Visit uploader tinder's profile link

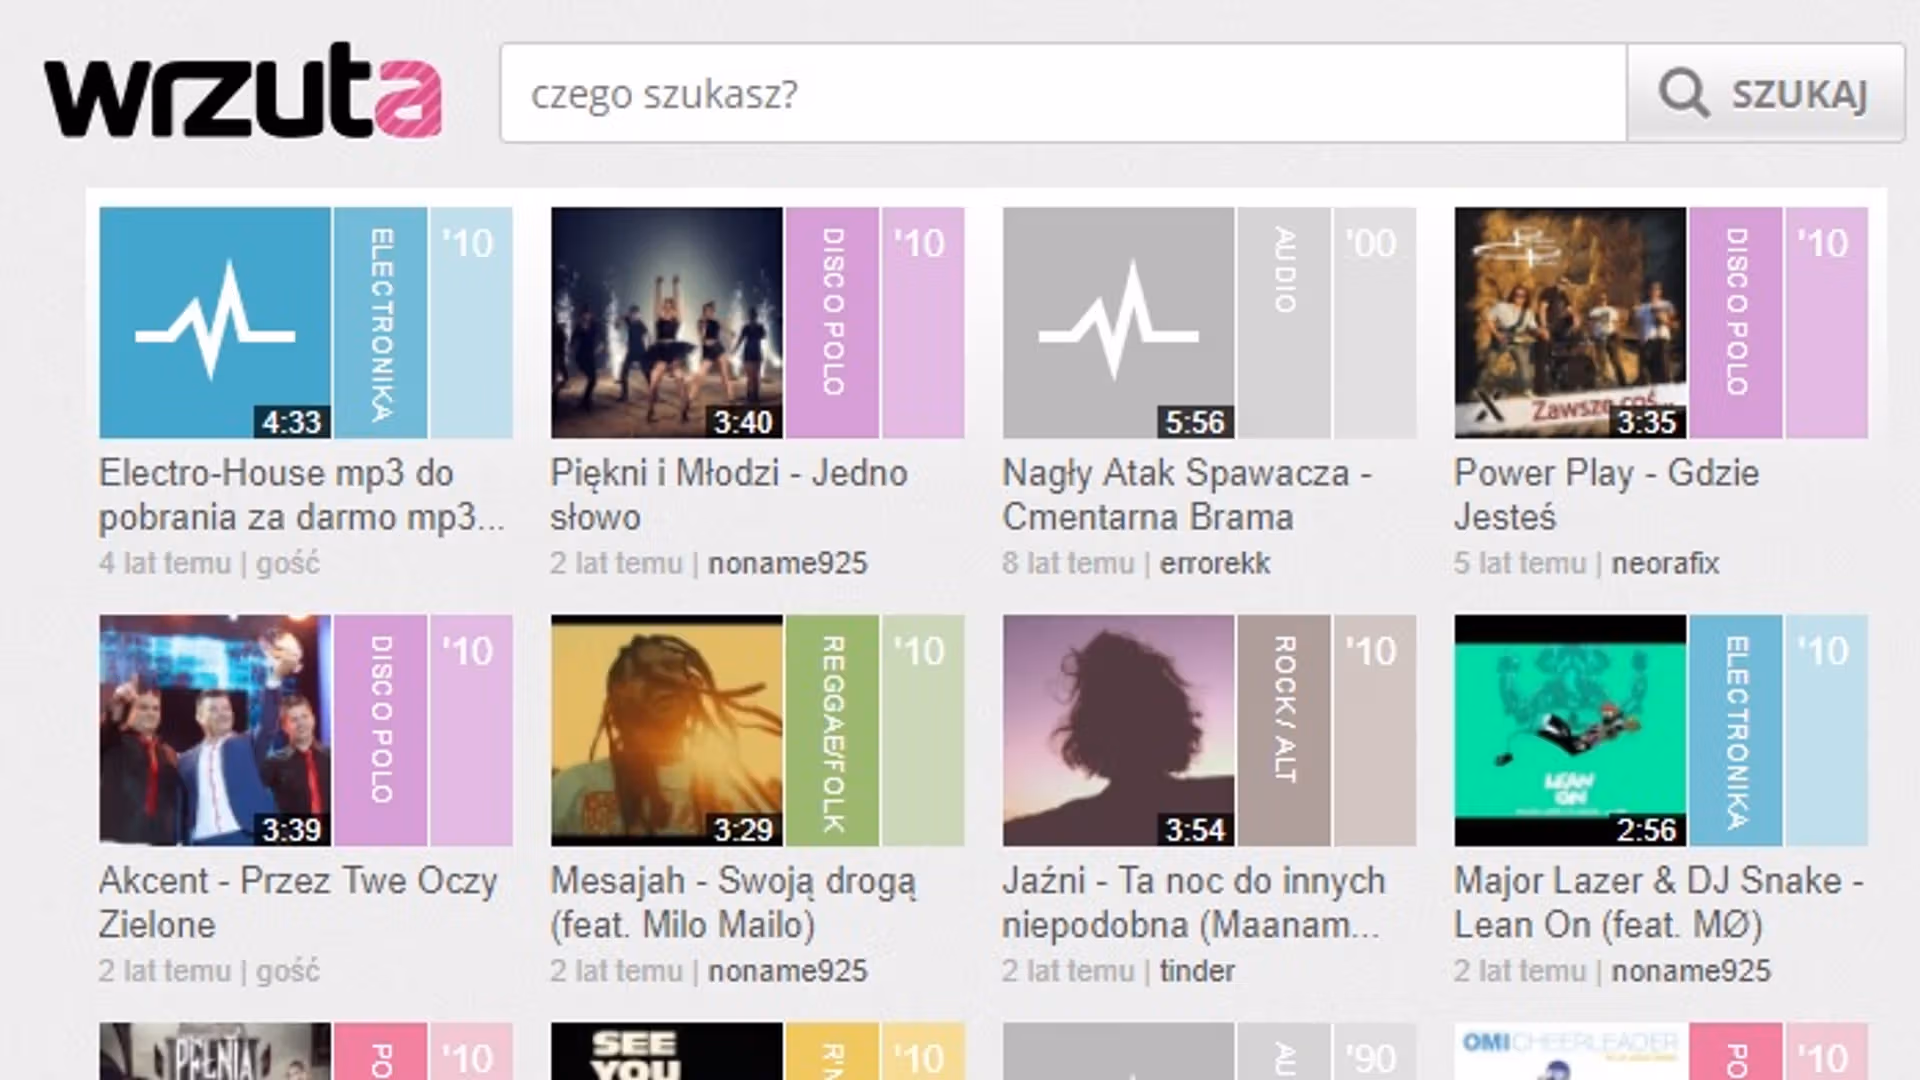pyautogui.click(x=1197, y=971)
